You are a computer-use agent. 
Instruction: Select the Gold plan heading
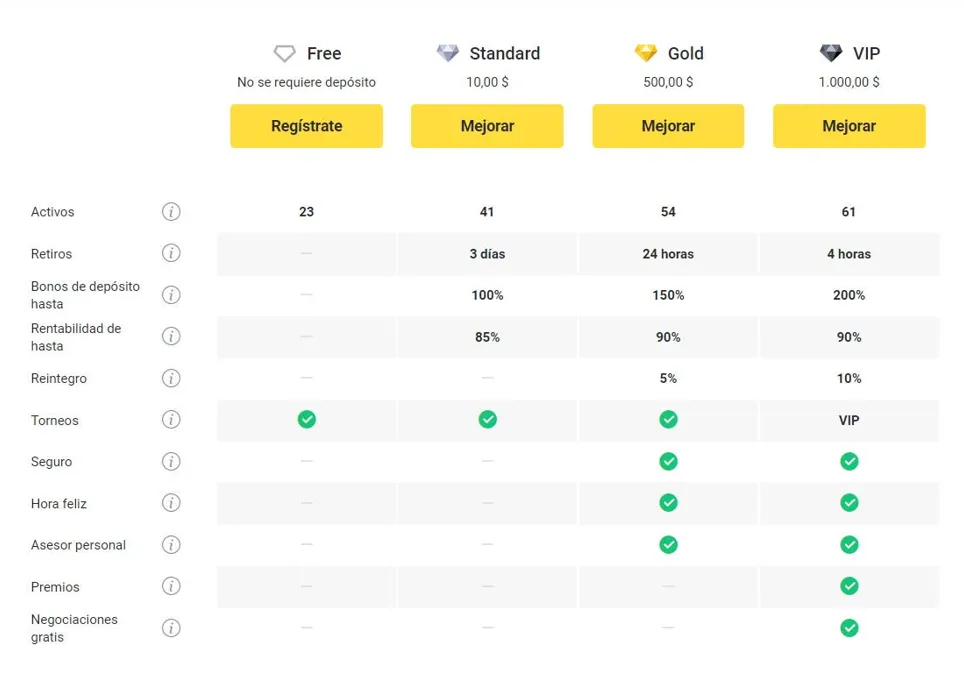coord(685,54)
